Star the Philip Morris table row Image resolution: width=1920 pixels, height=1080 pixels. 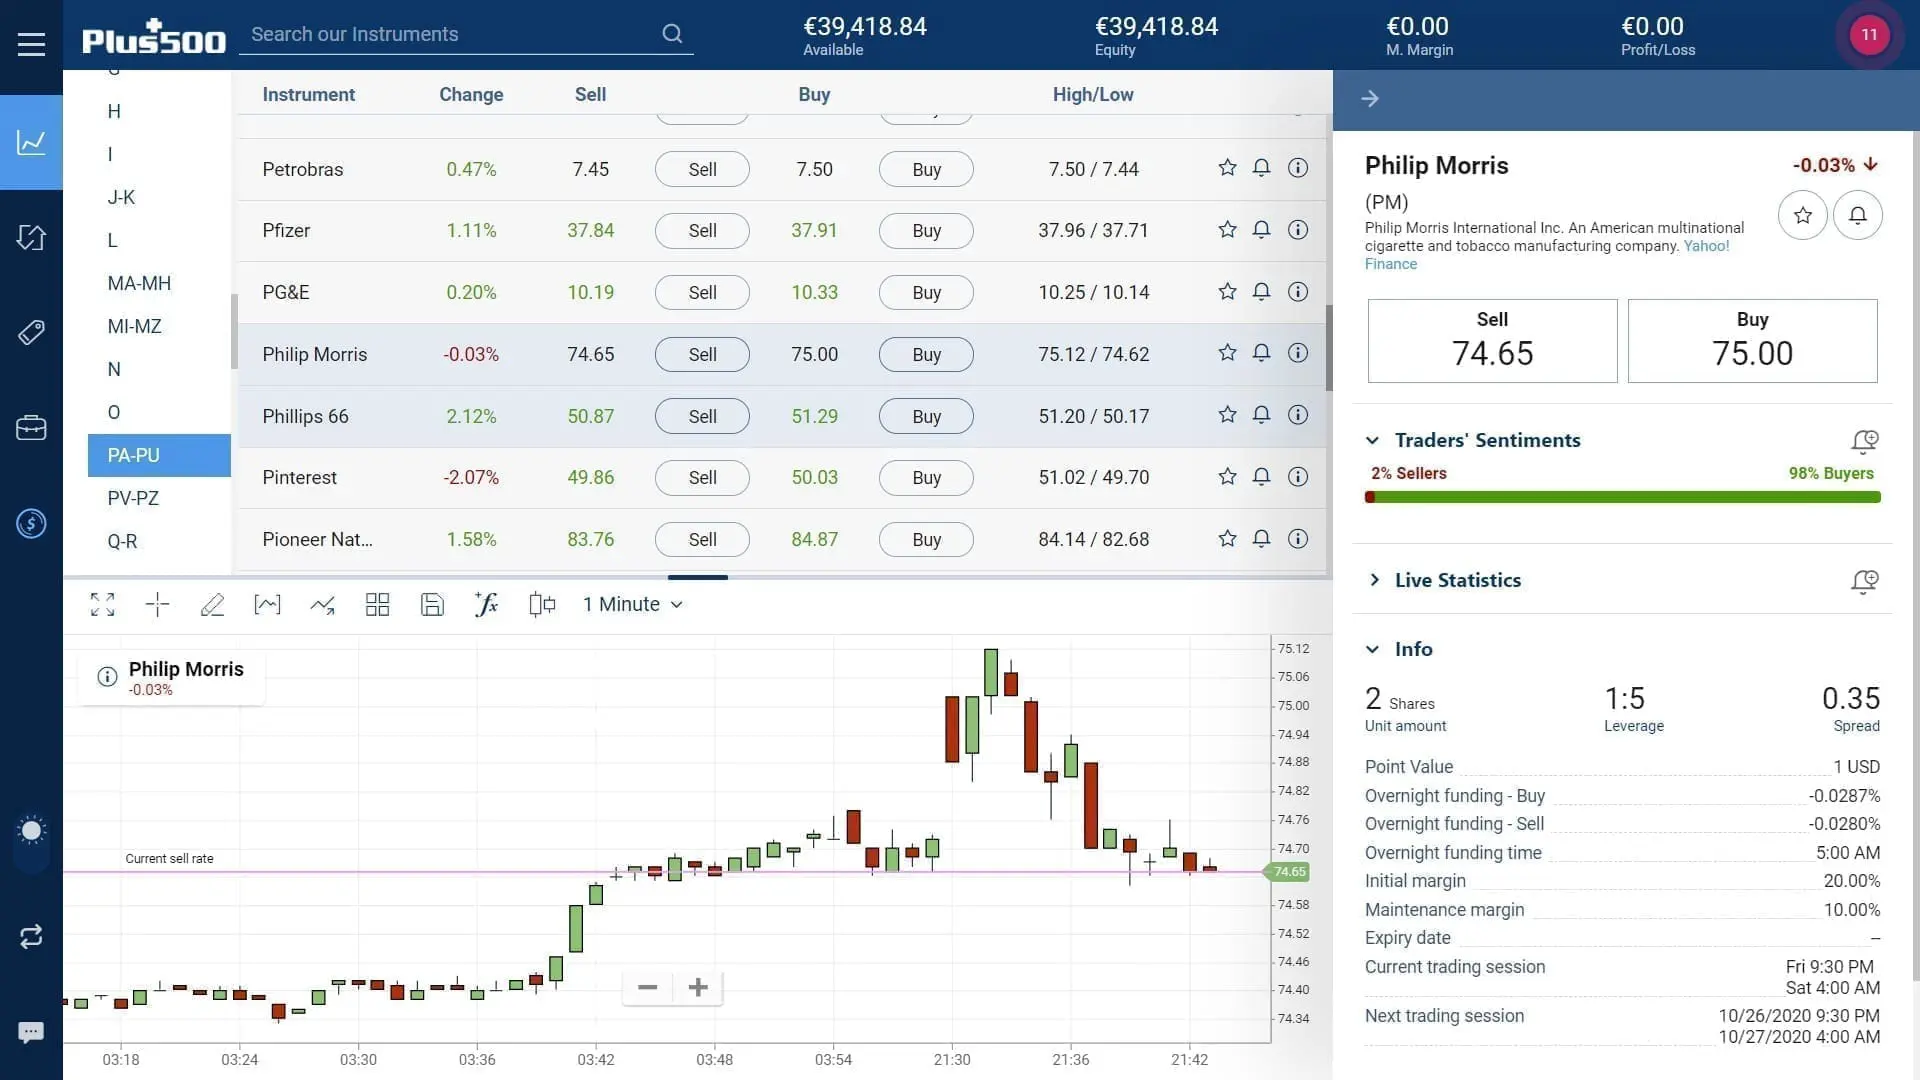coord(1227,353)
